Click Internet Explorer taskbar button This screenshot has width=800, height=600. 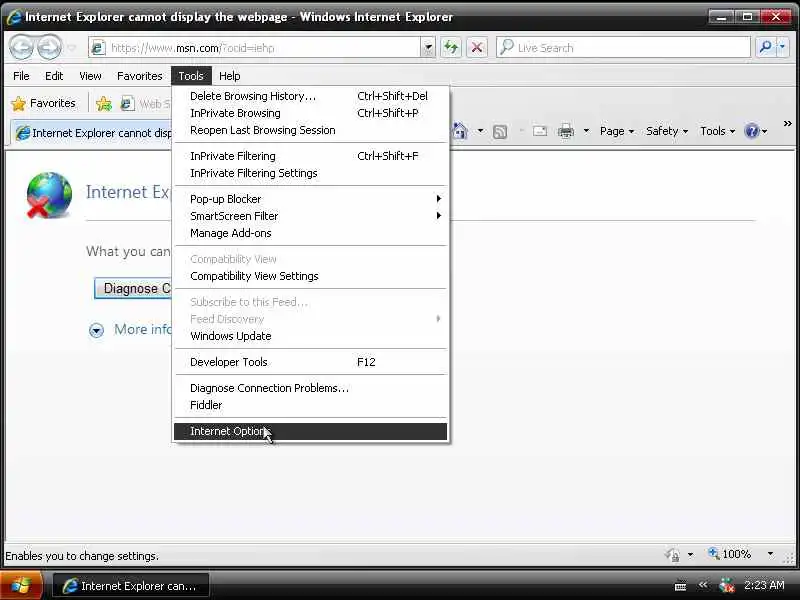131,586
